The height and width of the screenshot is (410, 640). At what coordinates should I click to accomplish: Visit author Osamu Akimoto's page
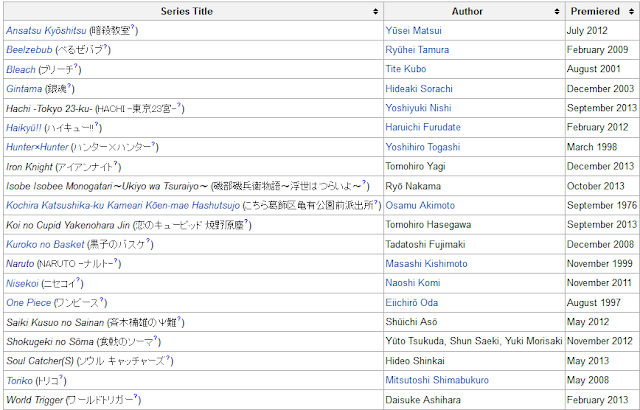tap(420, 205)
